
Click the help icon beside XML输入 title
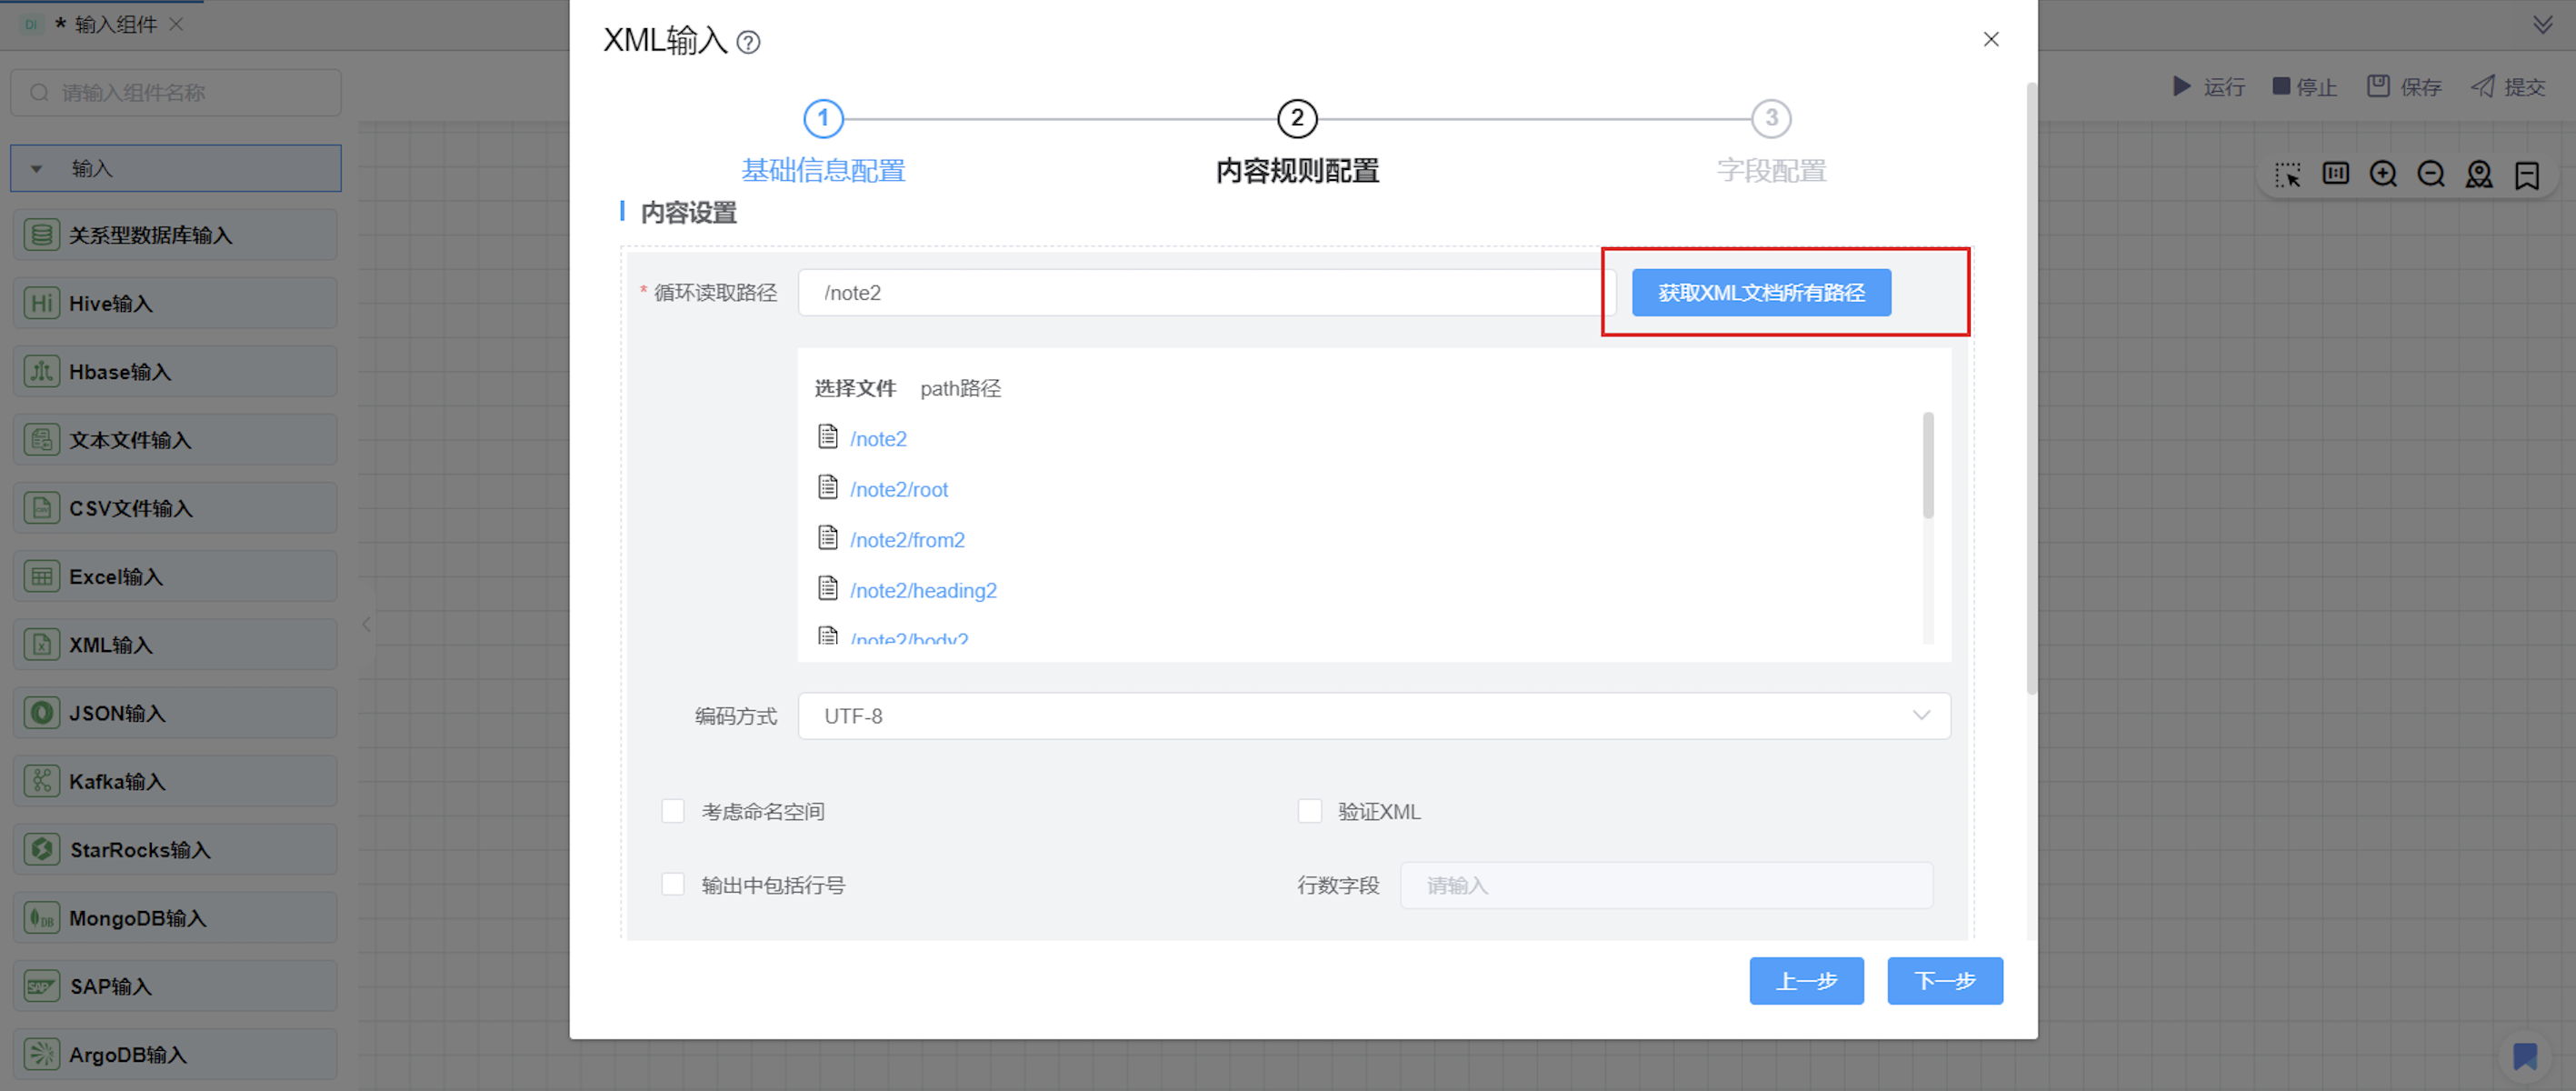(x=748, y=42)
